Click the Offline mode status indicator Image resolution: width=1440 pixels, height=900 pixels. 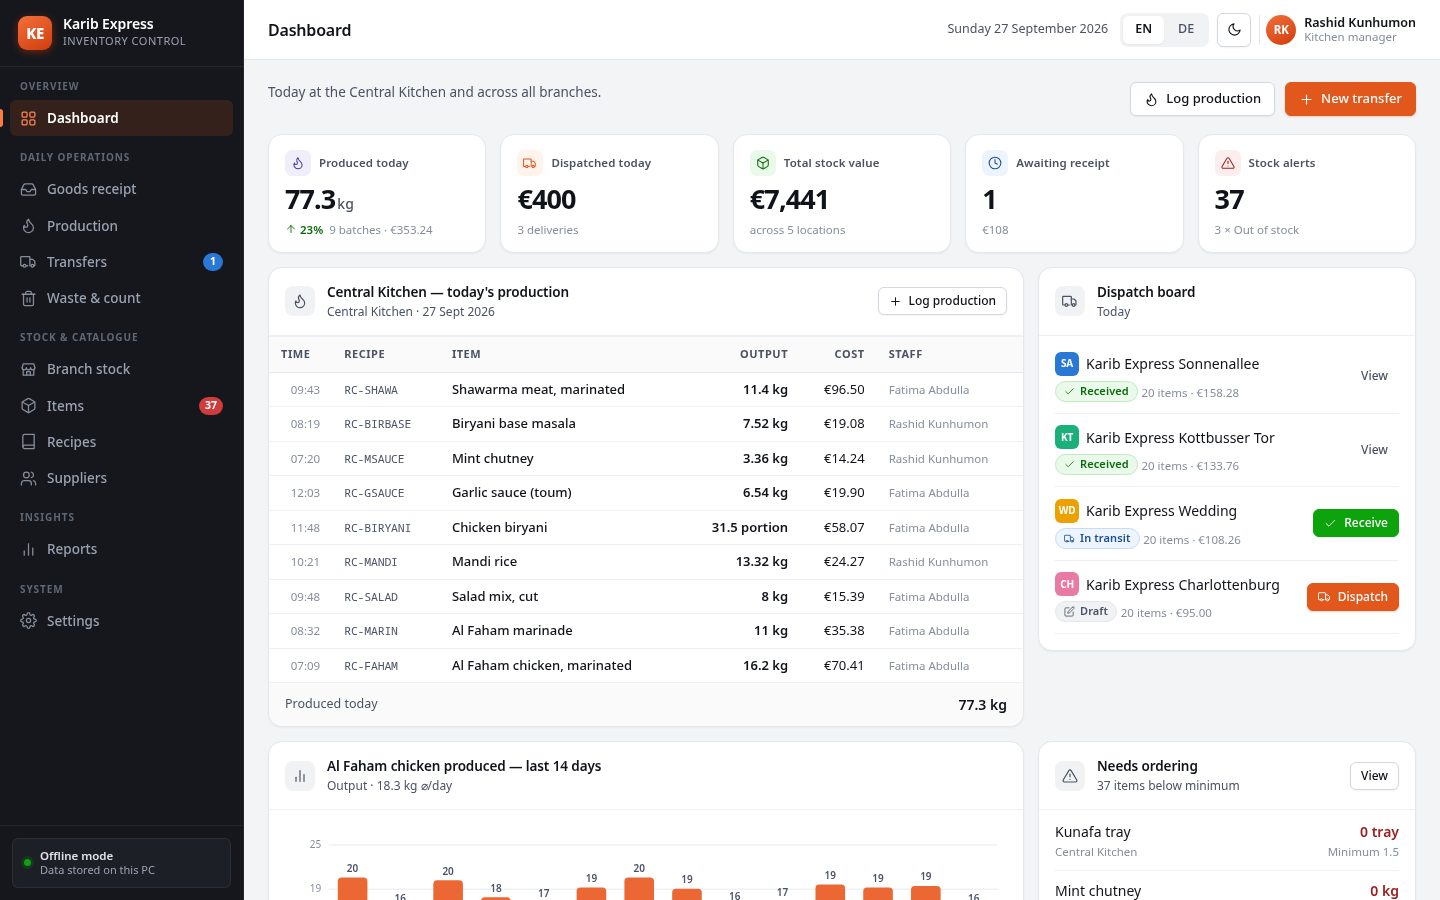pyautogui.click(x=121, y=863)
